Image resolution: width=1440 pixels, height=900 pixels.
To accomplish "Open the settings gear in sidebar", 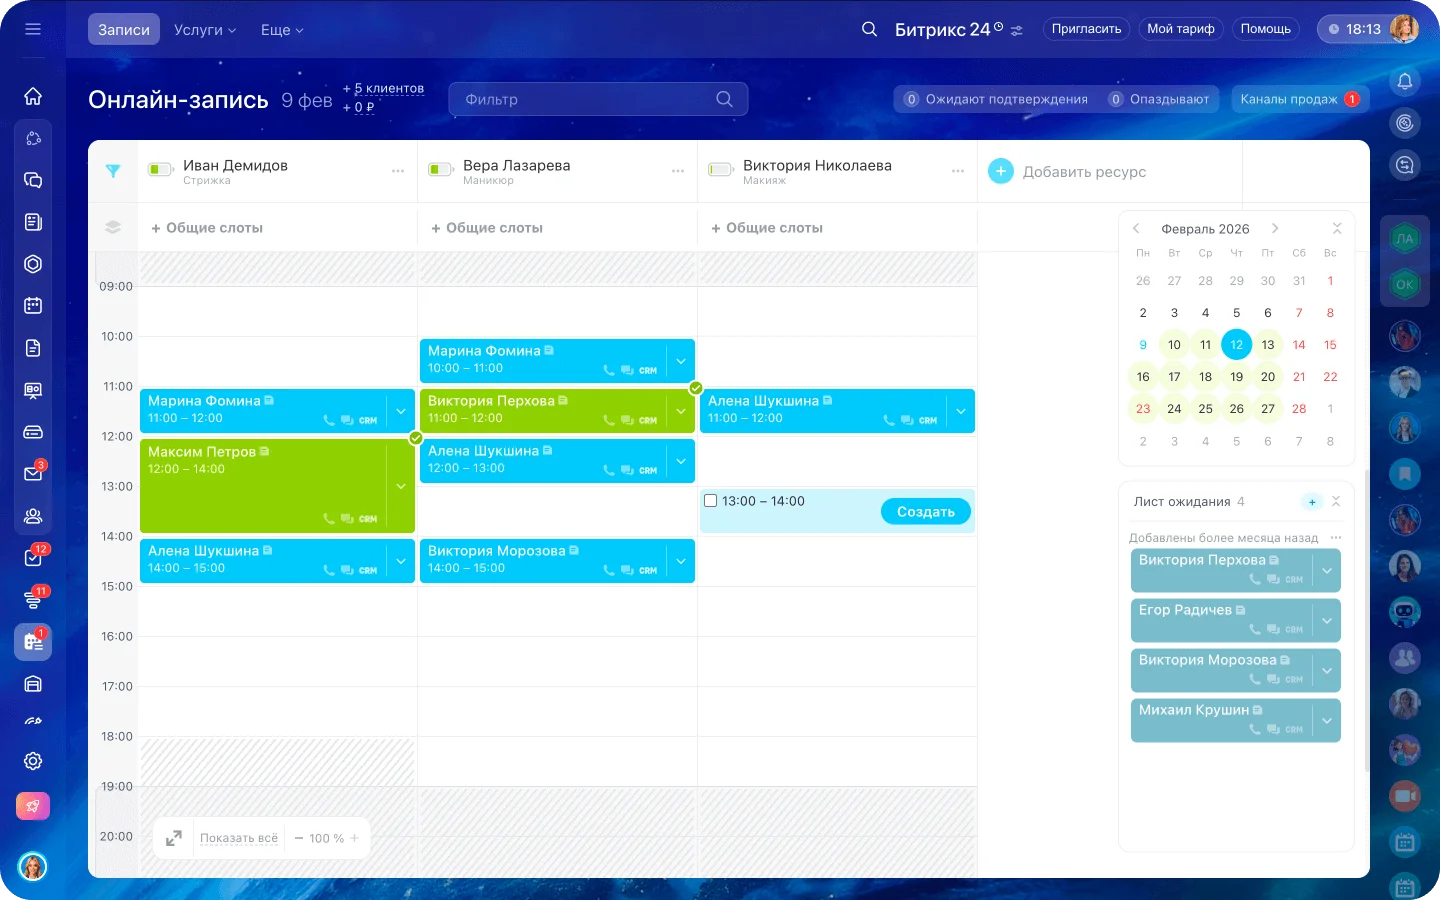I will (x=33, y=761).
